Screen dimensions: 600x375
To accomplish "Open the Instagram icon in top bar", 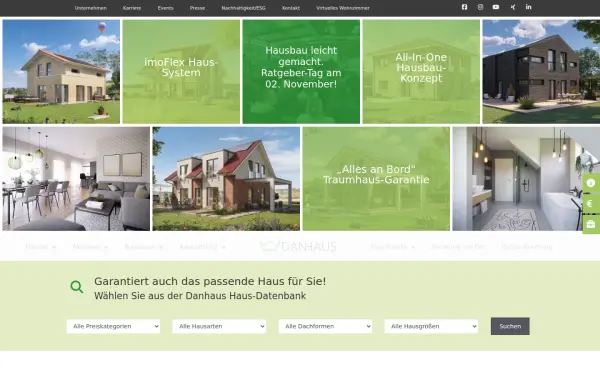I will pos(480,7).
